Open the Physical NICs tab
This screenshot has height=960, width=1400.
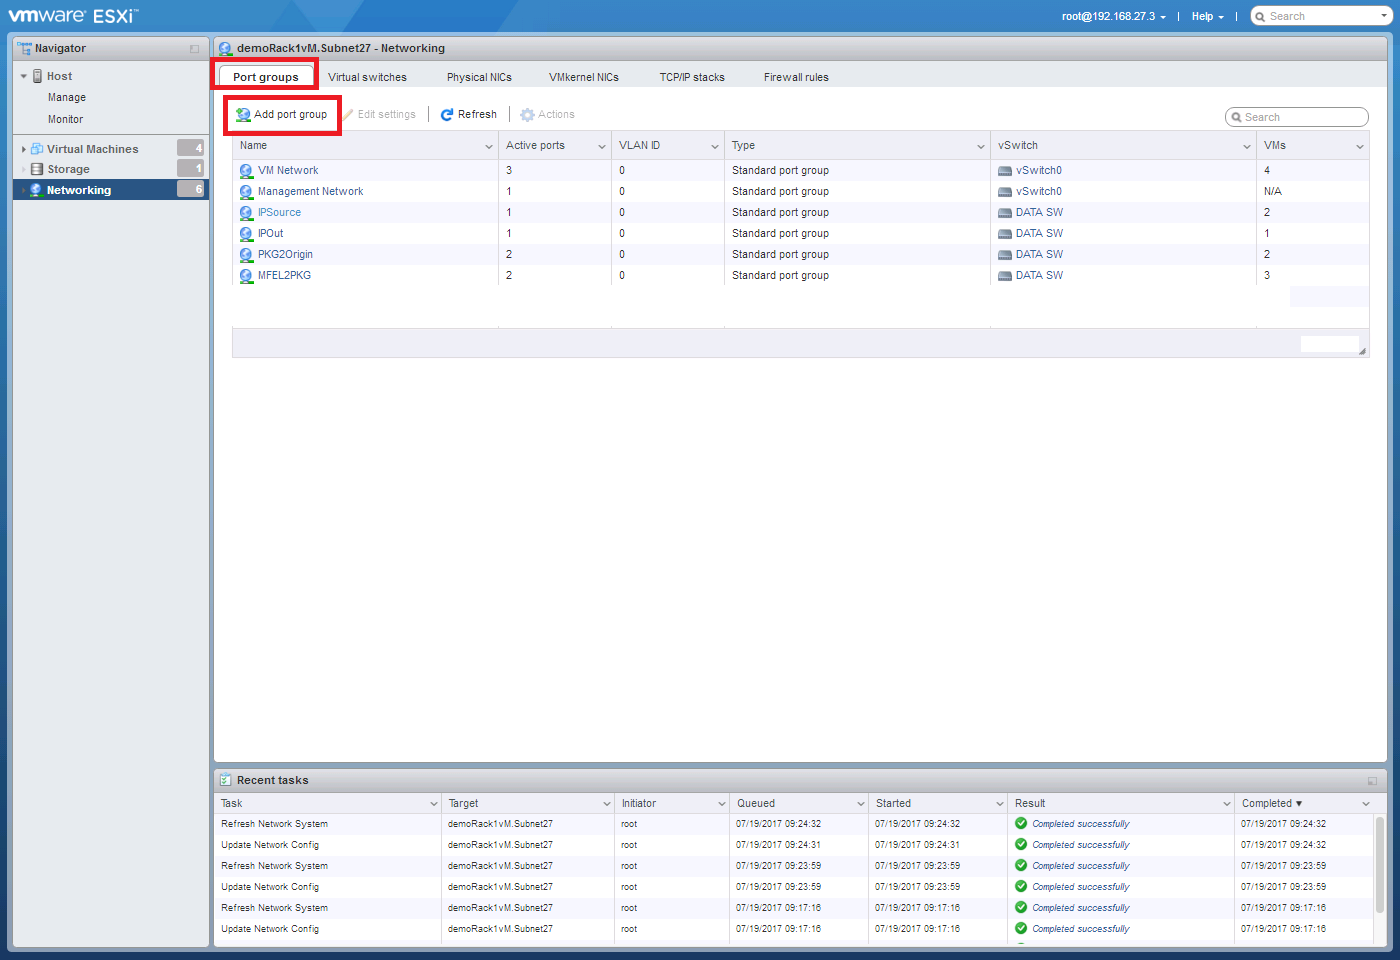479,77
